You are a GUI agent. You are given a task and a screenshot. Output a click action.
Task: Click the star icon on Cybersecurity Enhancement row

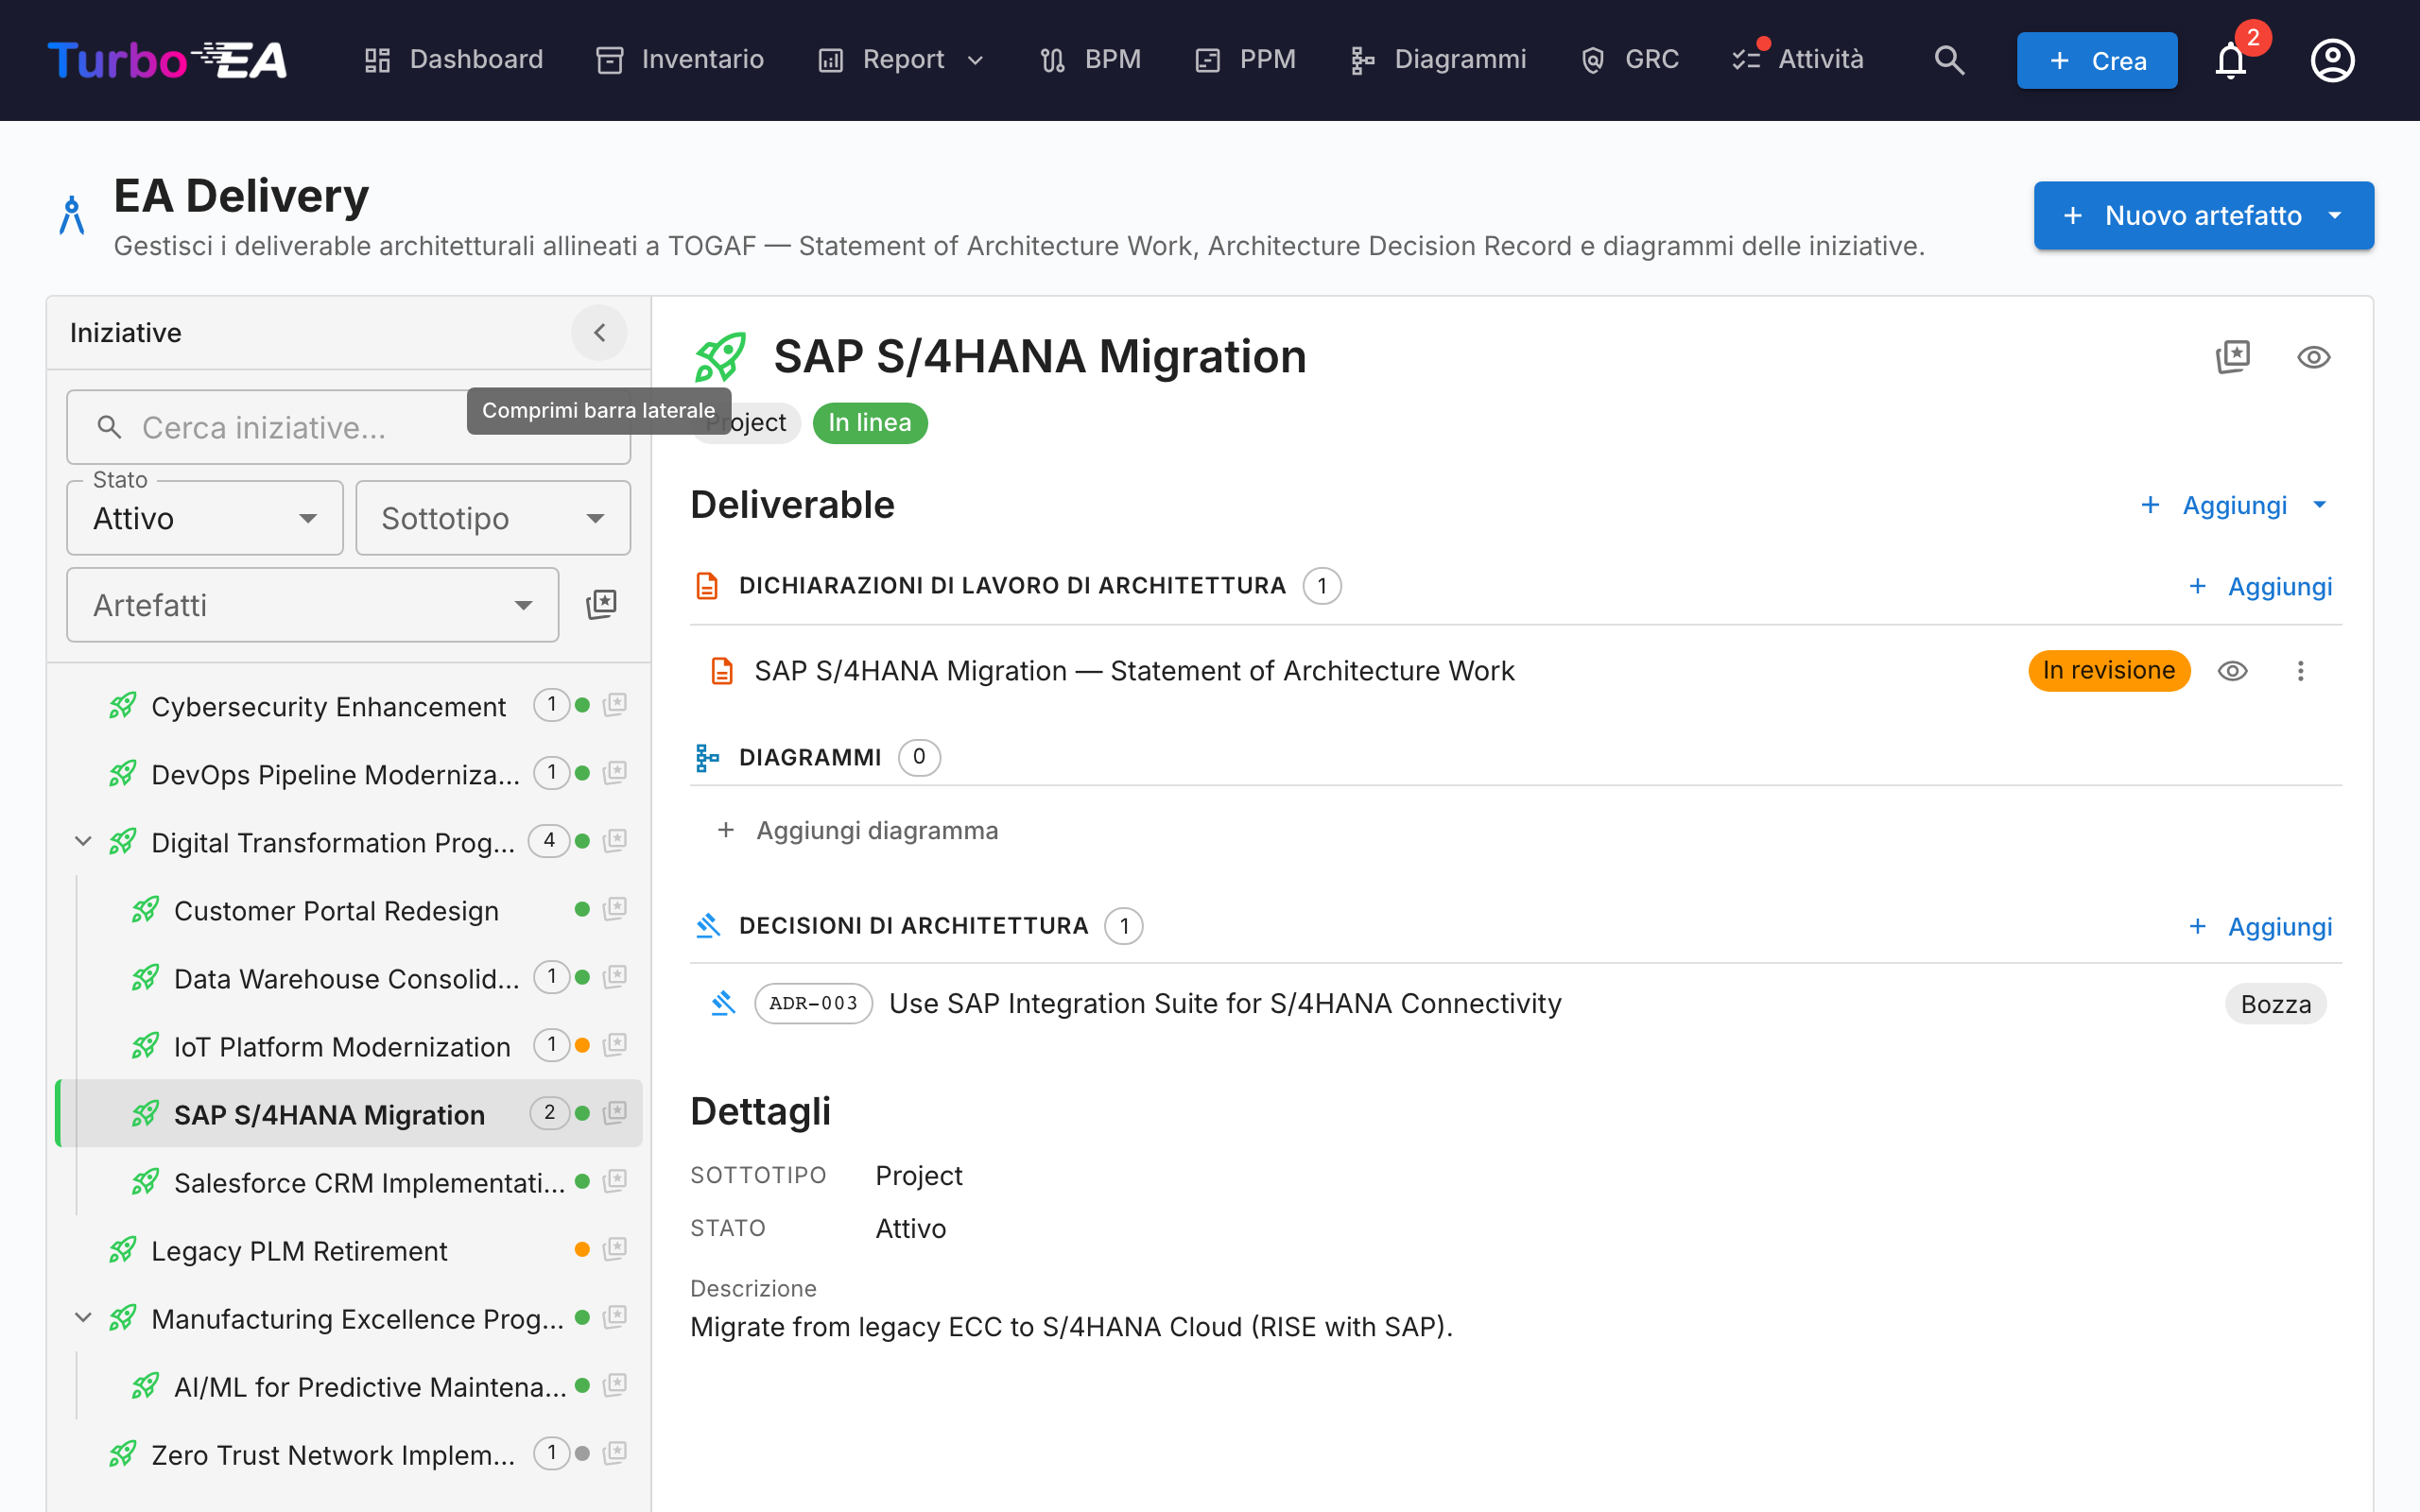pos(615,705)
